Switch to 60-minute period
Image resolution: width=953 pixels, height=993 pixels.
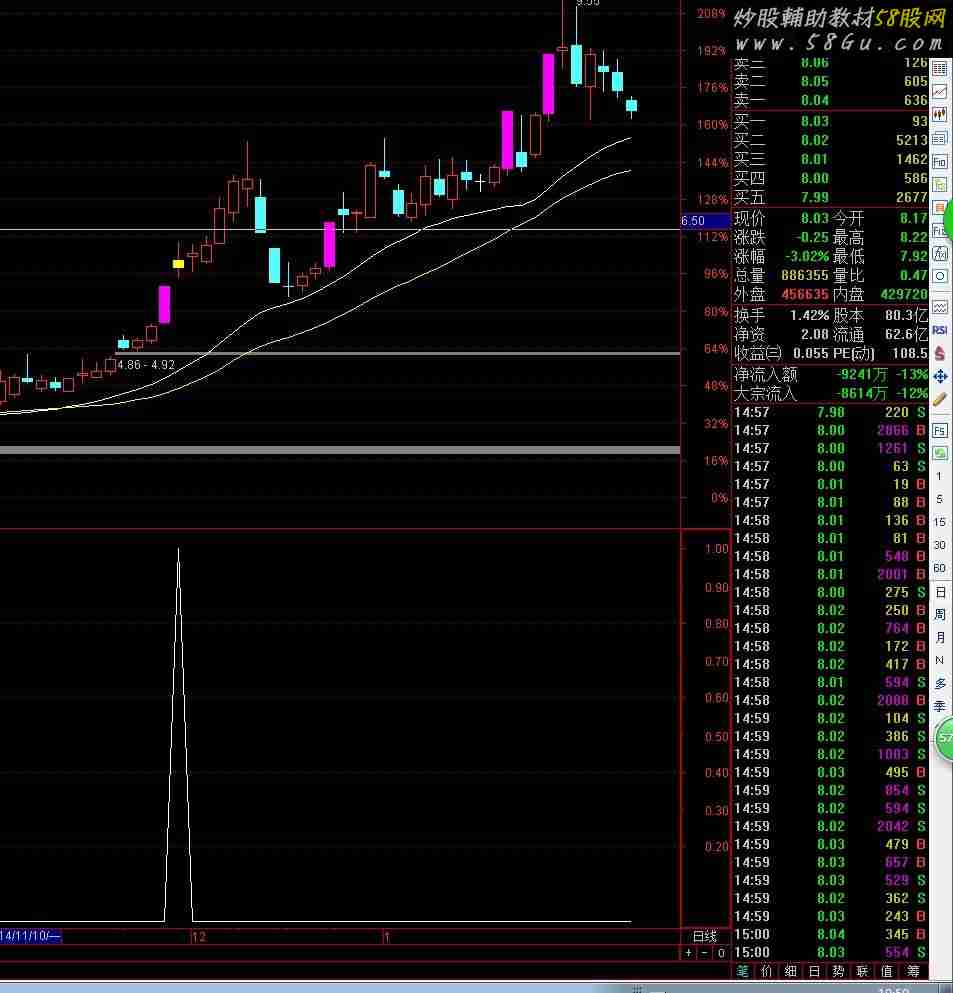[x=939, y=568]
